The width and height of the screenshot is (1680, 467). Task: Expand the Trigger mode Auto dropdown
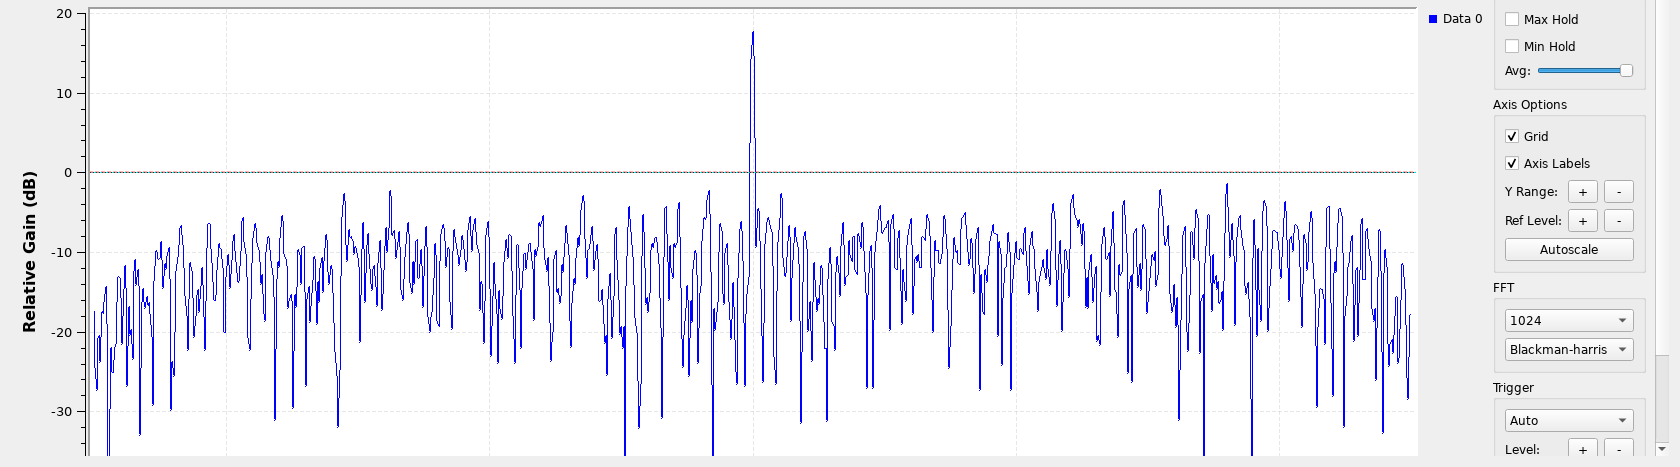(1568, 420)
